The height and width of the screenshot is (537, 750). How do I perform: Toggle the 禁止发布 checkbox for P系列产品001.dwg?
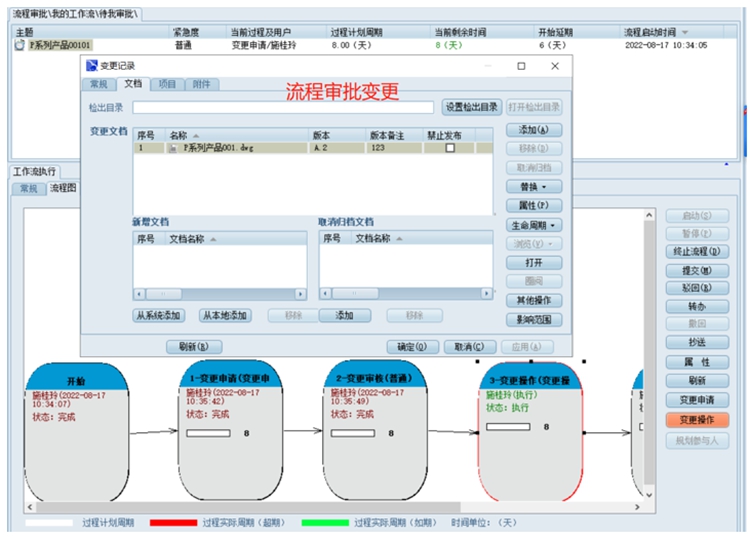click(450, 147)
